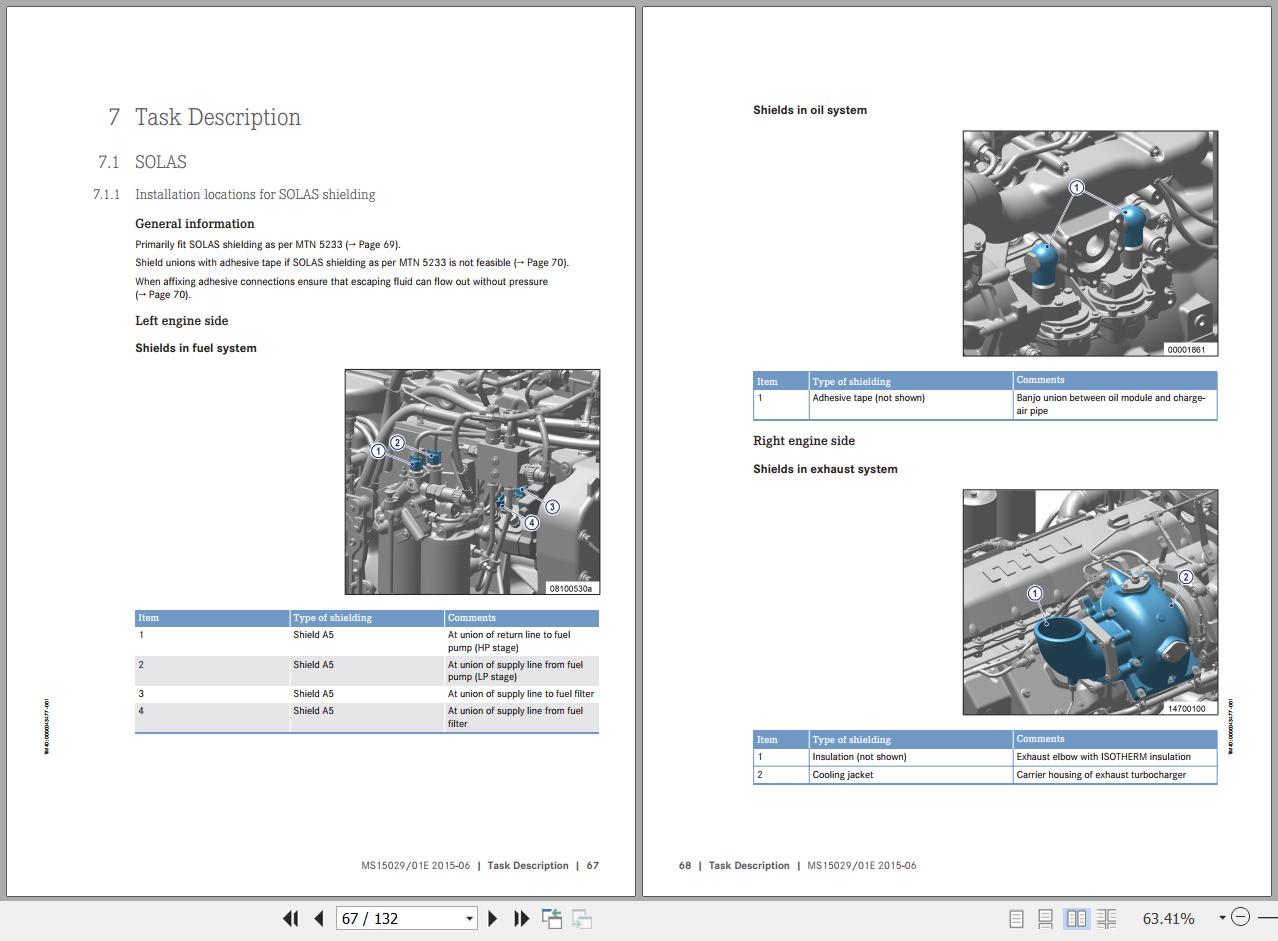This screenshot has width=1278, height=941.
Task: Open the page number dropdown
Action: tap(469, 919)
